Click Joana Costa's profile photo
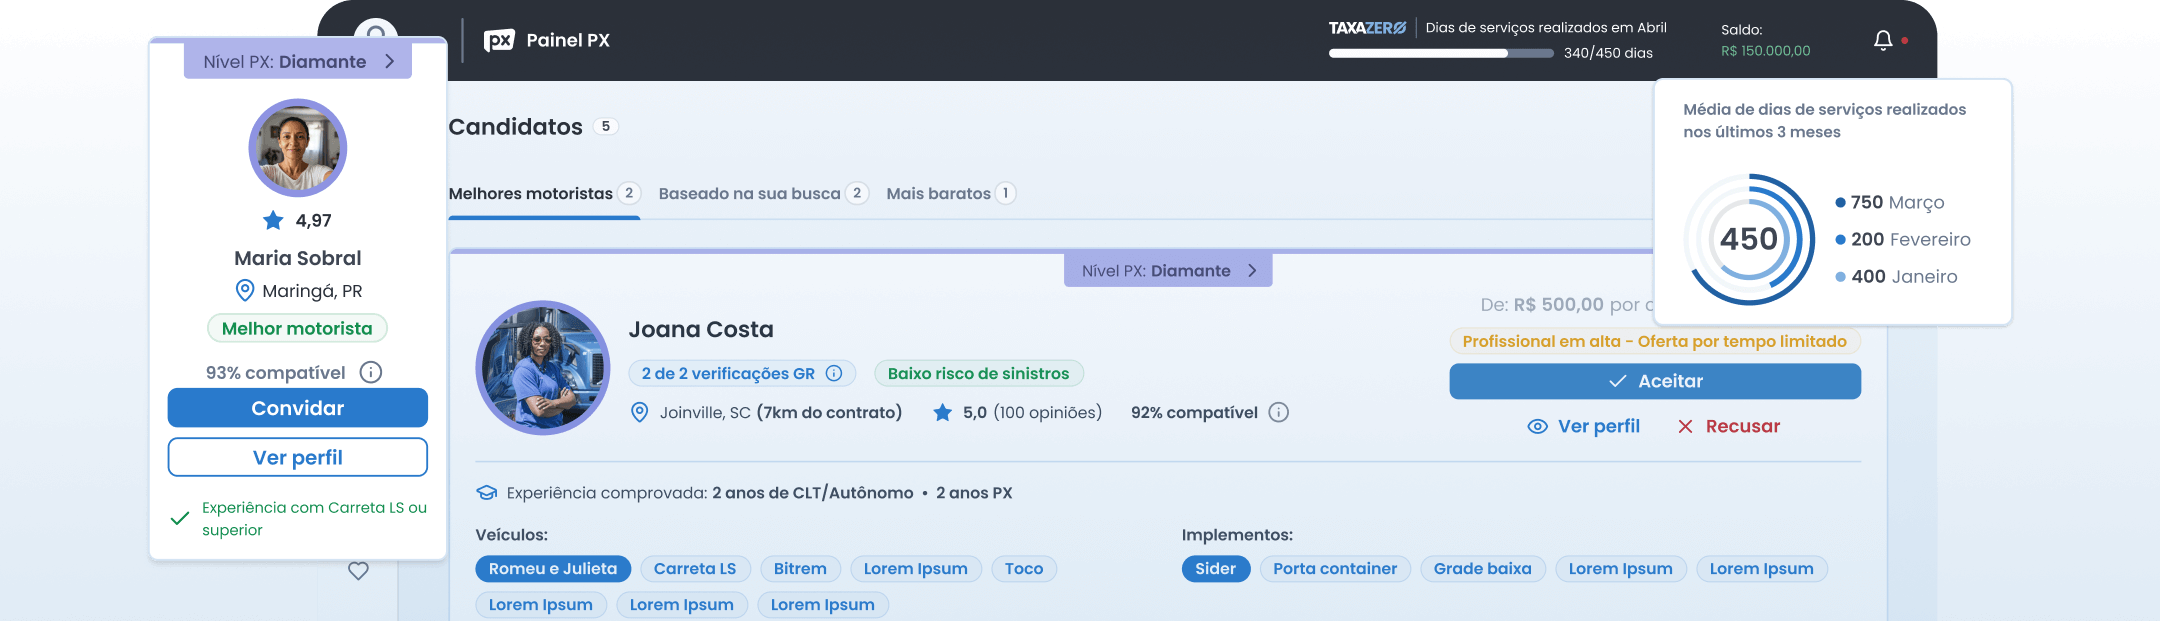 [x=543, y=368]
